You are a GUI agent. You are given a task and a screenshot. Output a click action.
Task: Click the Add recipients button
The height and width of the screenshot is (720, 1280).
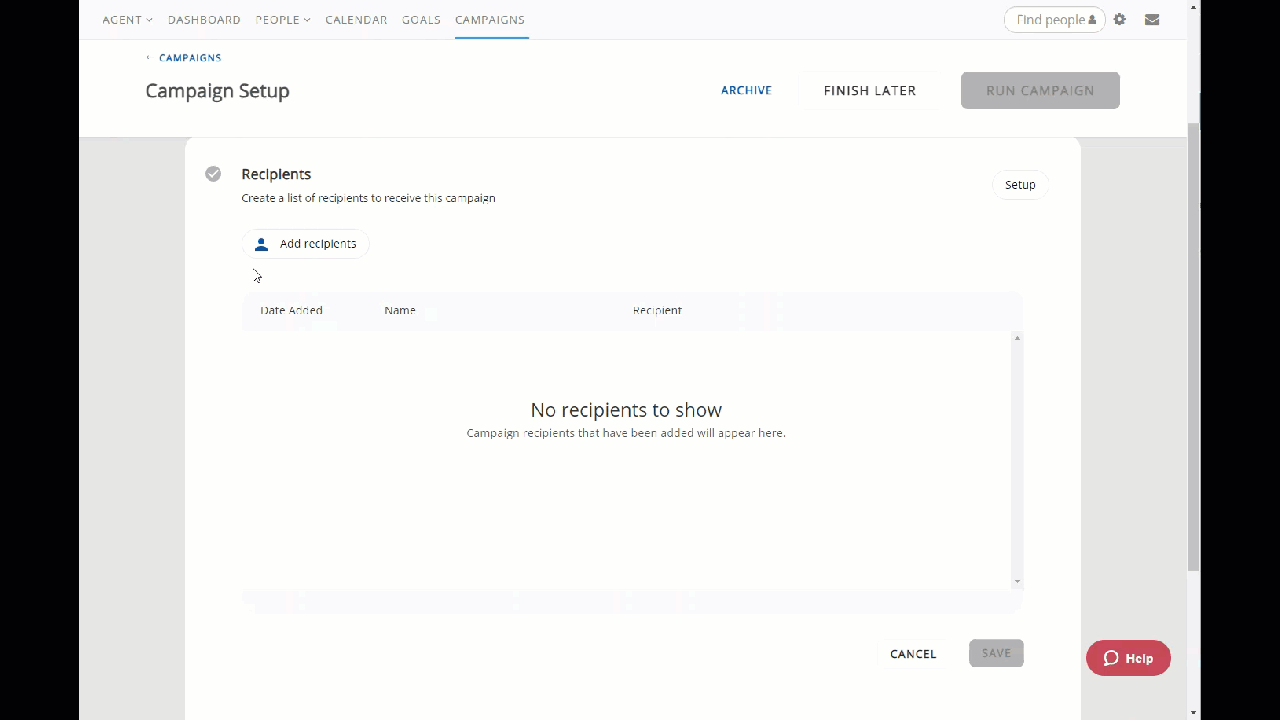[306, 244]
